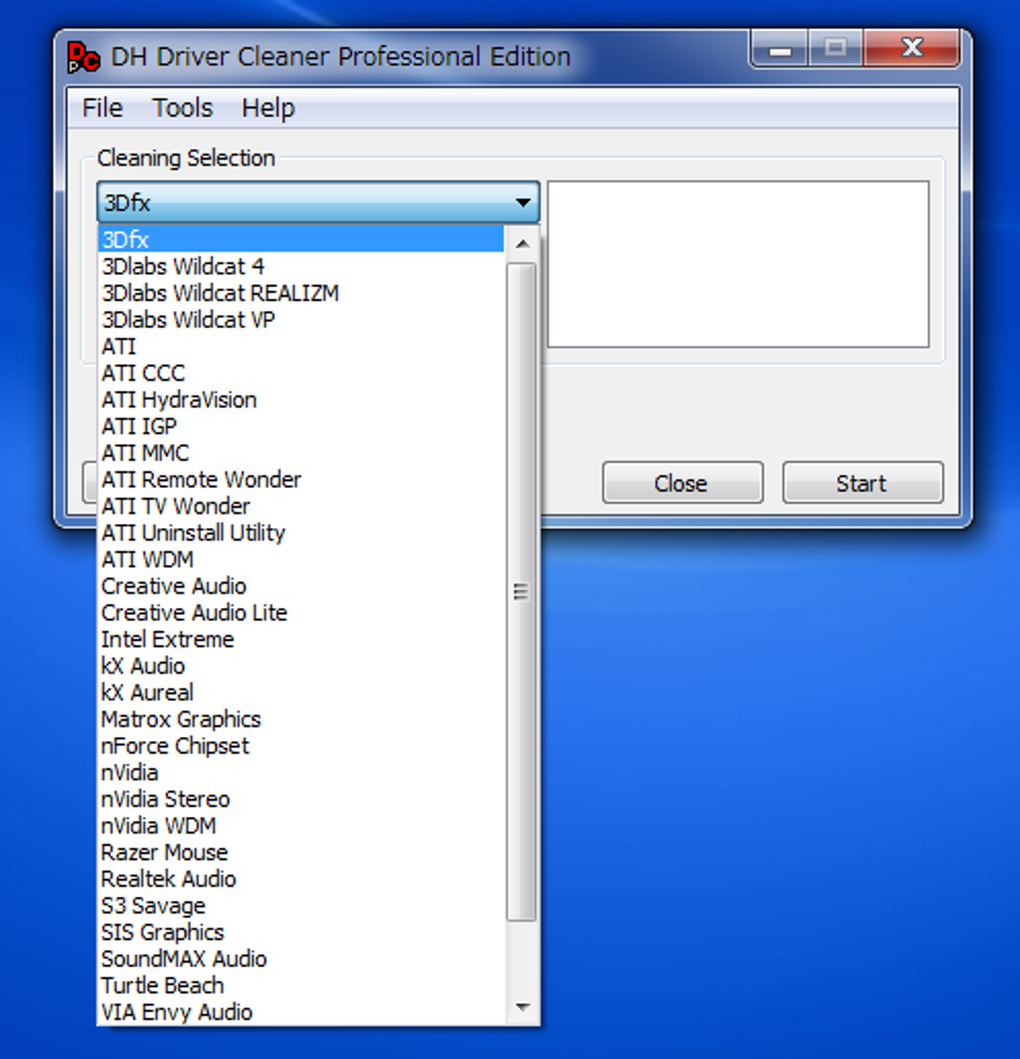Select S3 Savage
The width and height of the screenshot is (1020, 1059).
301,906
